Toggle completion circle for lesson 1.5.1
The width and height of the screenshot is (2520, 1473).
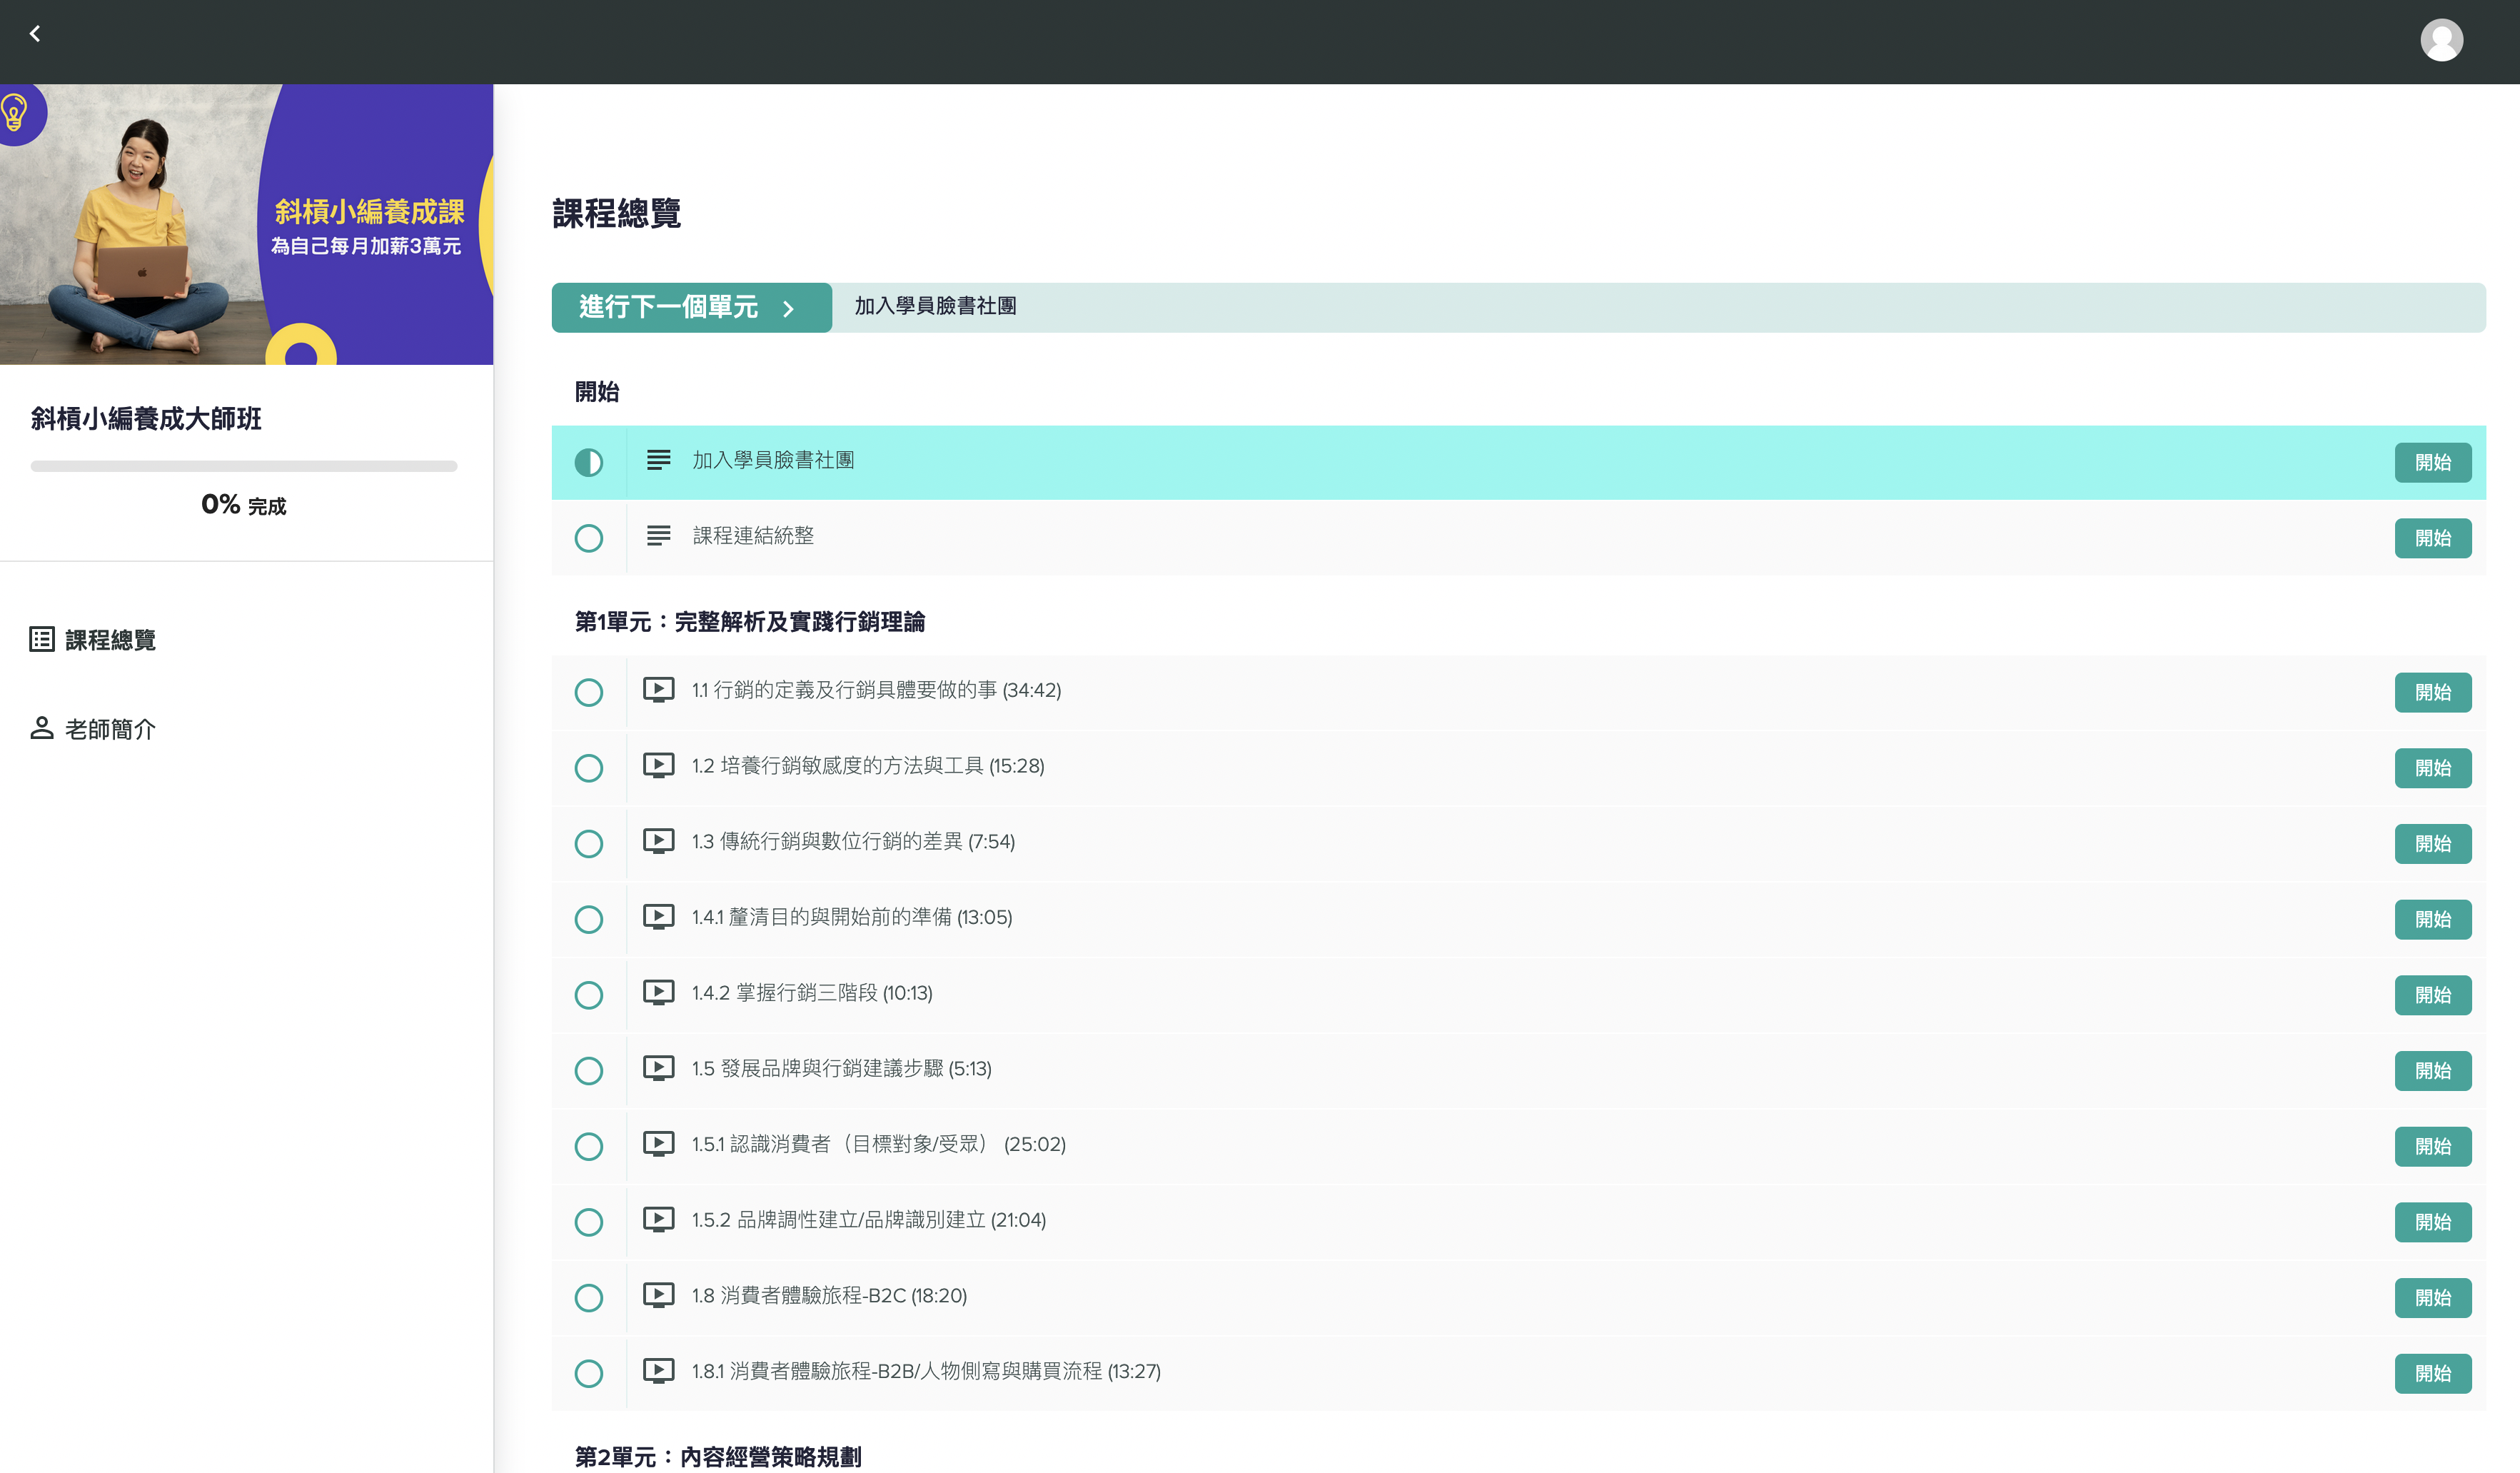click(589, 1146)
